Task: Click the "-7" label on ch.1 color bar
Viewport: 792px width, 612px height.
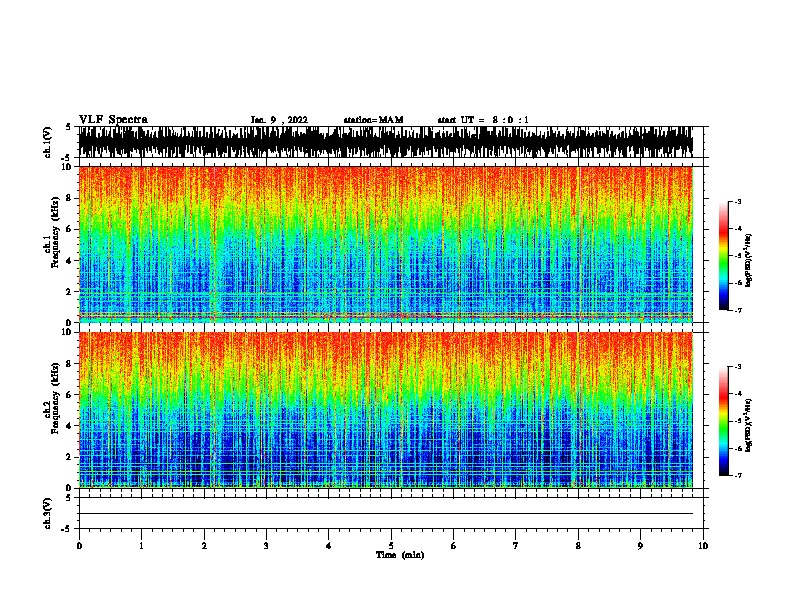Action: [x=738, y=310]
